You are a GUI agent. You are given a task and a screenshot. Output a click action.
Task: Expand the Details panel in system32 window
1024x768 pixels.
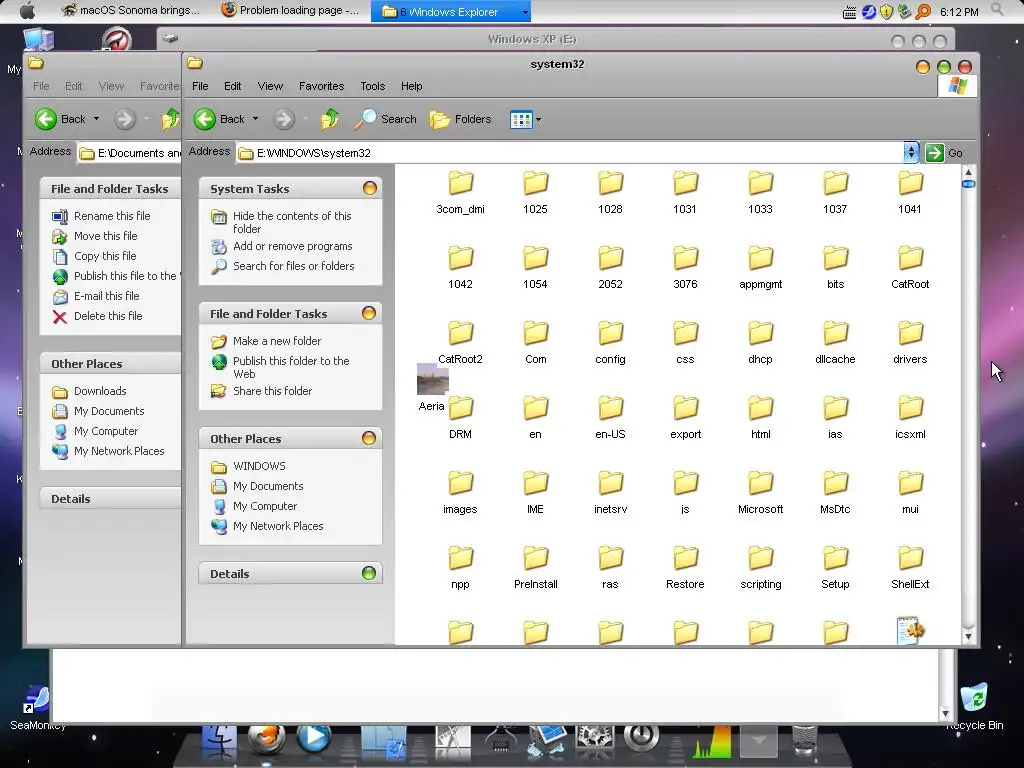pos(369,573)
